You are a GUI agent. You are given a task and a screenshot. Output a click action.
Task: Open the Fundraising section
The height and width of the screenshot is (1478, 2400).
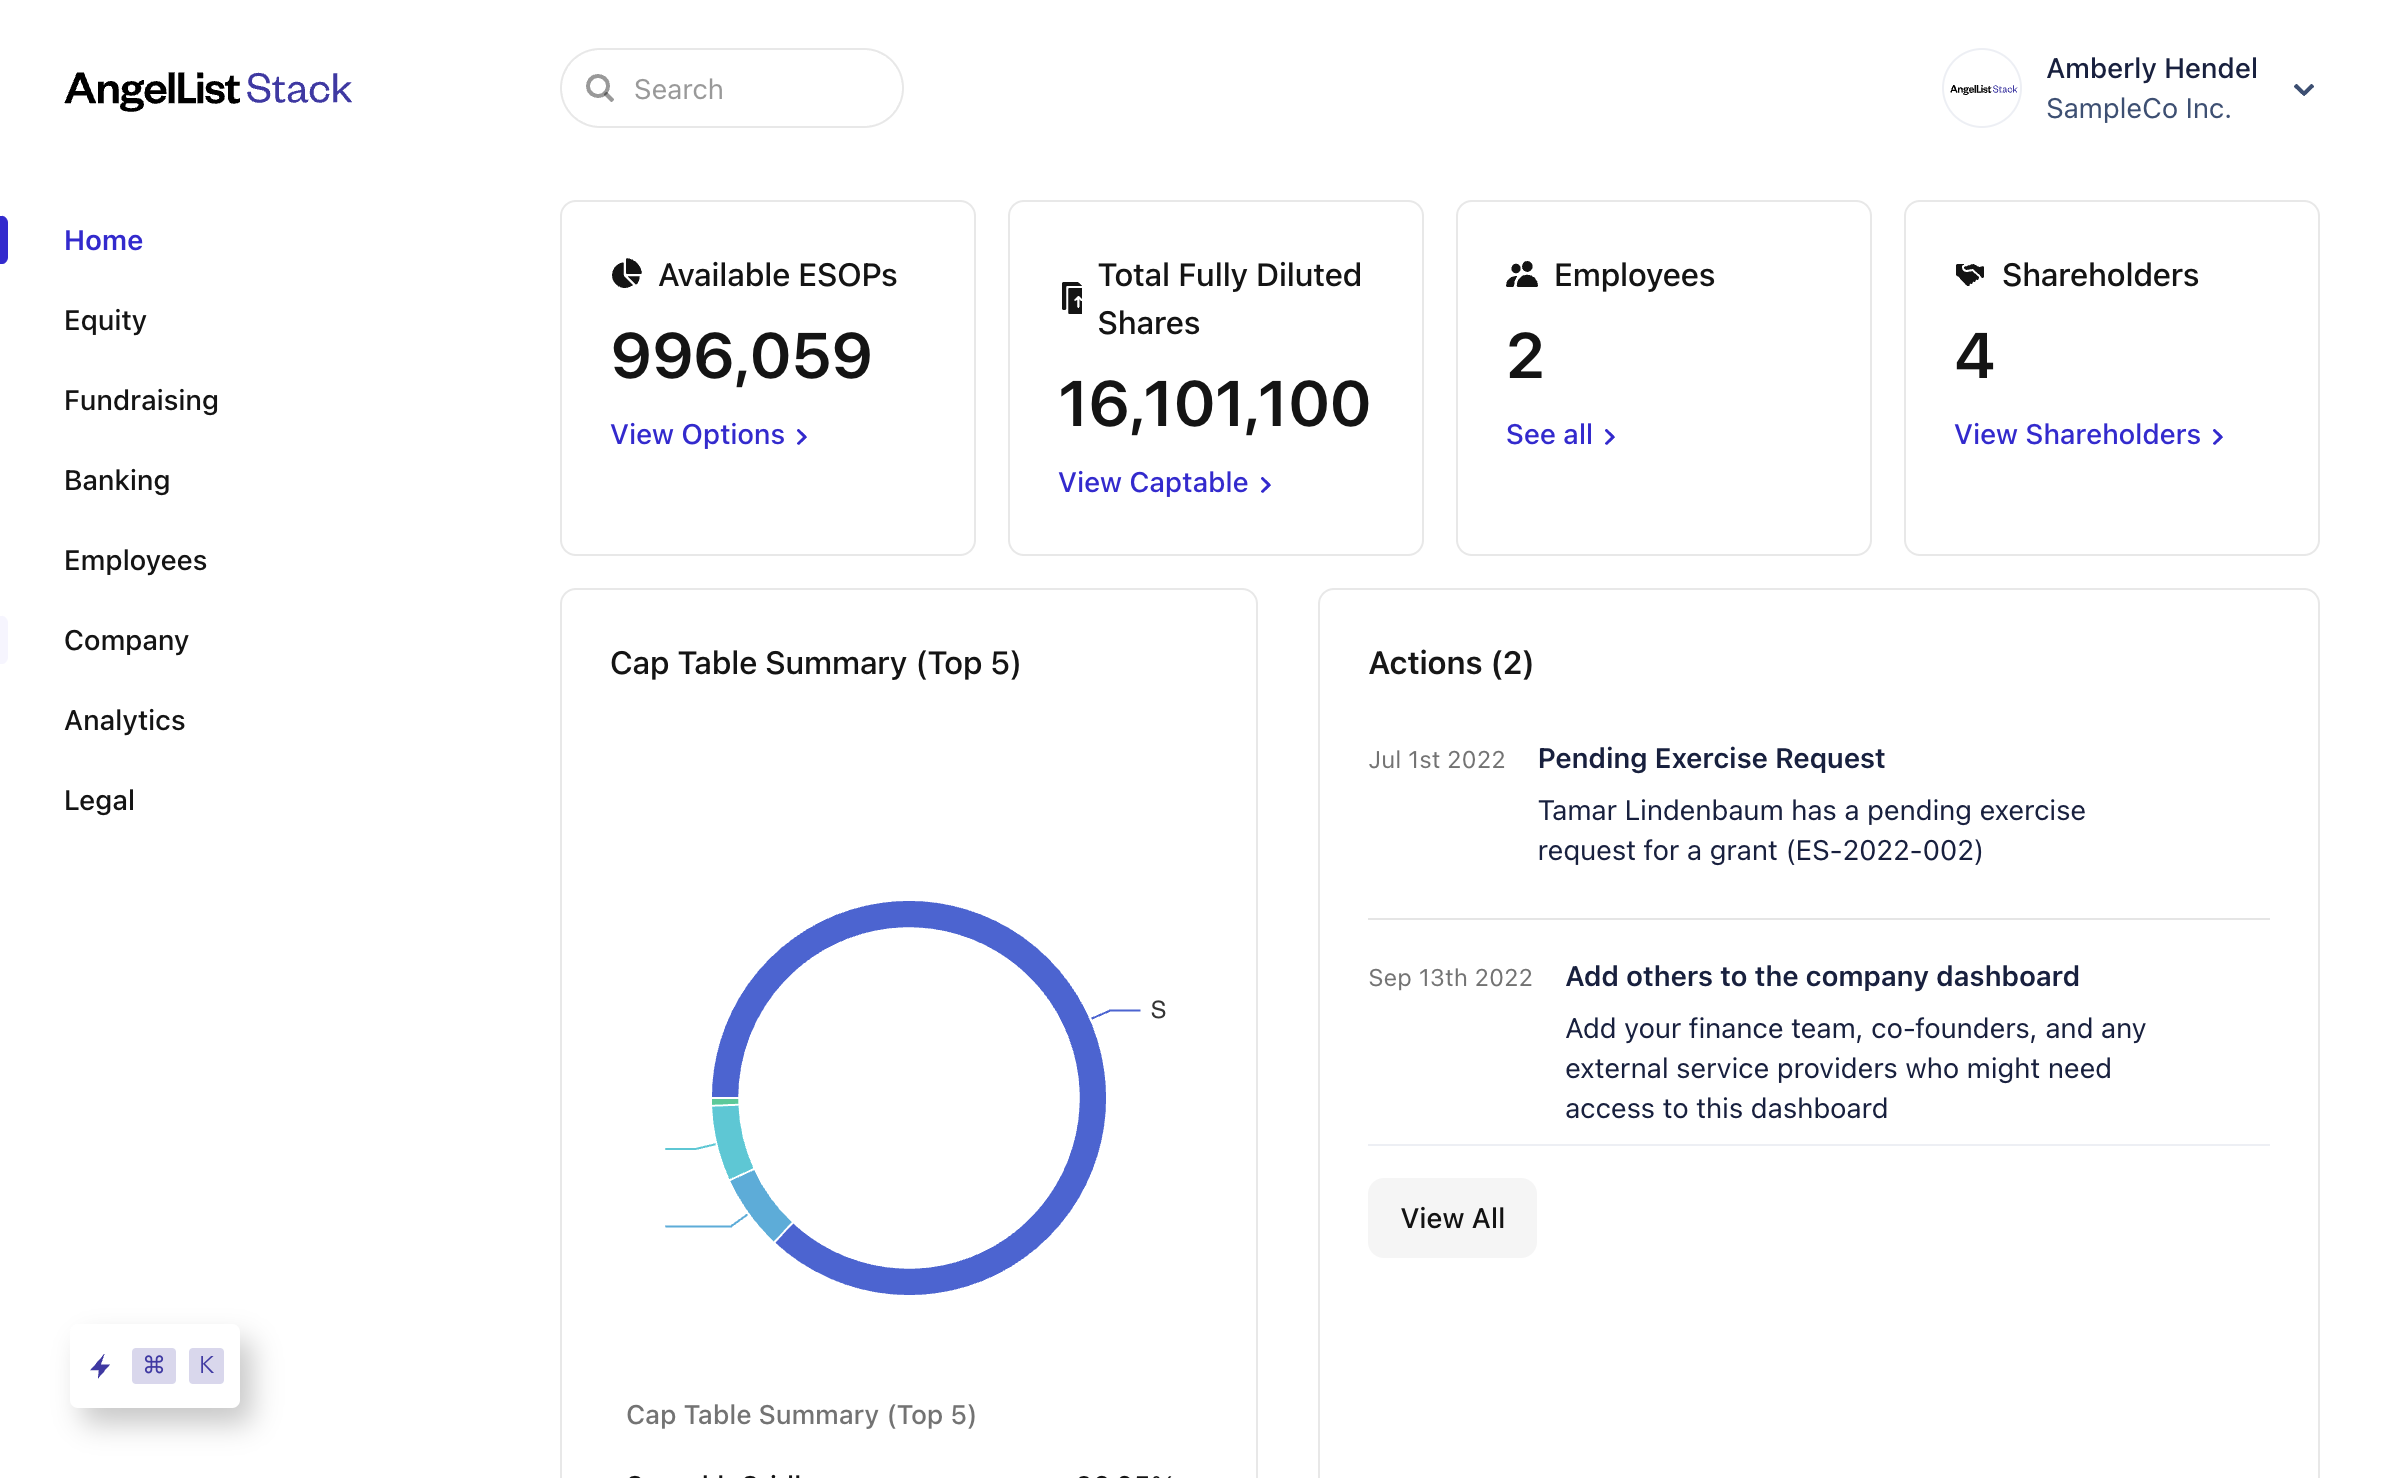tap(141, 400)
